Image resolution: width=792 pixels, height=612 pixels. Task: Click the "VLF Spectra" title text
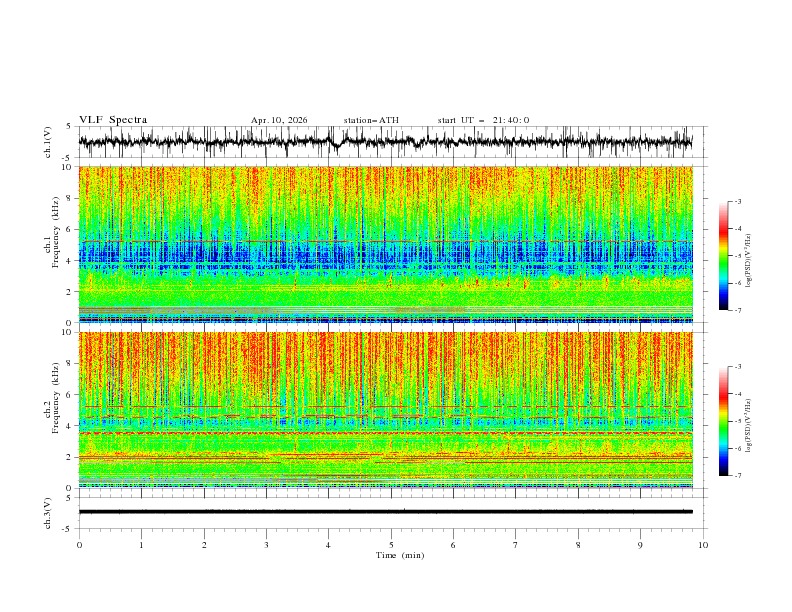pyautogui.click(x=113, y=120)
